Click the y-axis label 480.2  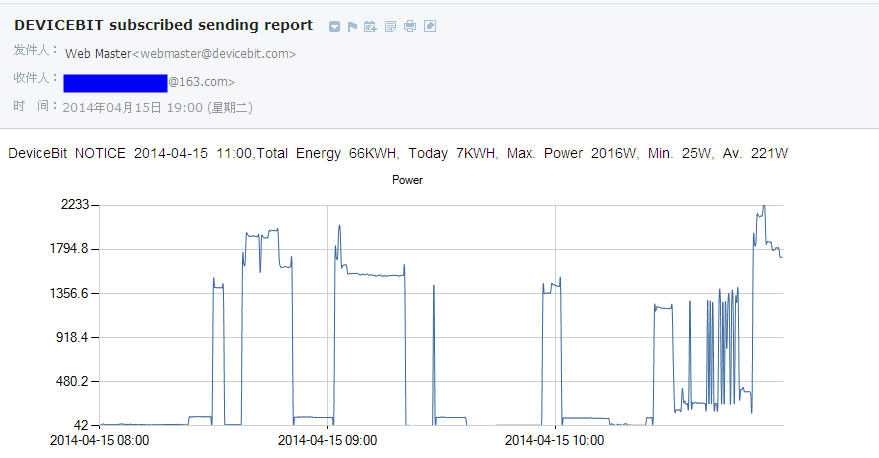(72, 382)
